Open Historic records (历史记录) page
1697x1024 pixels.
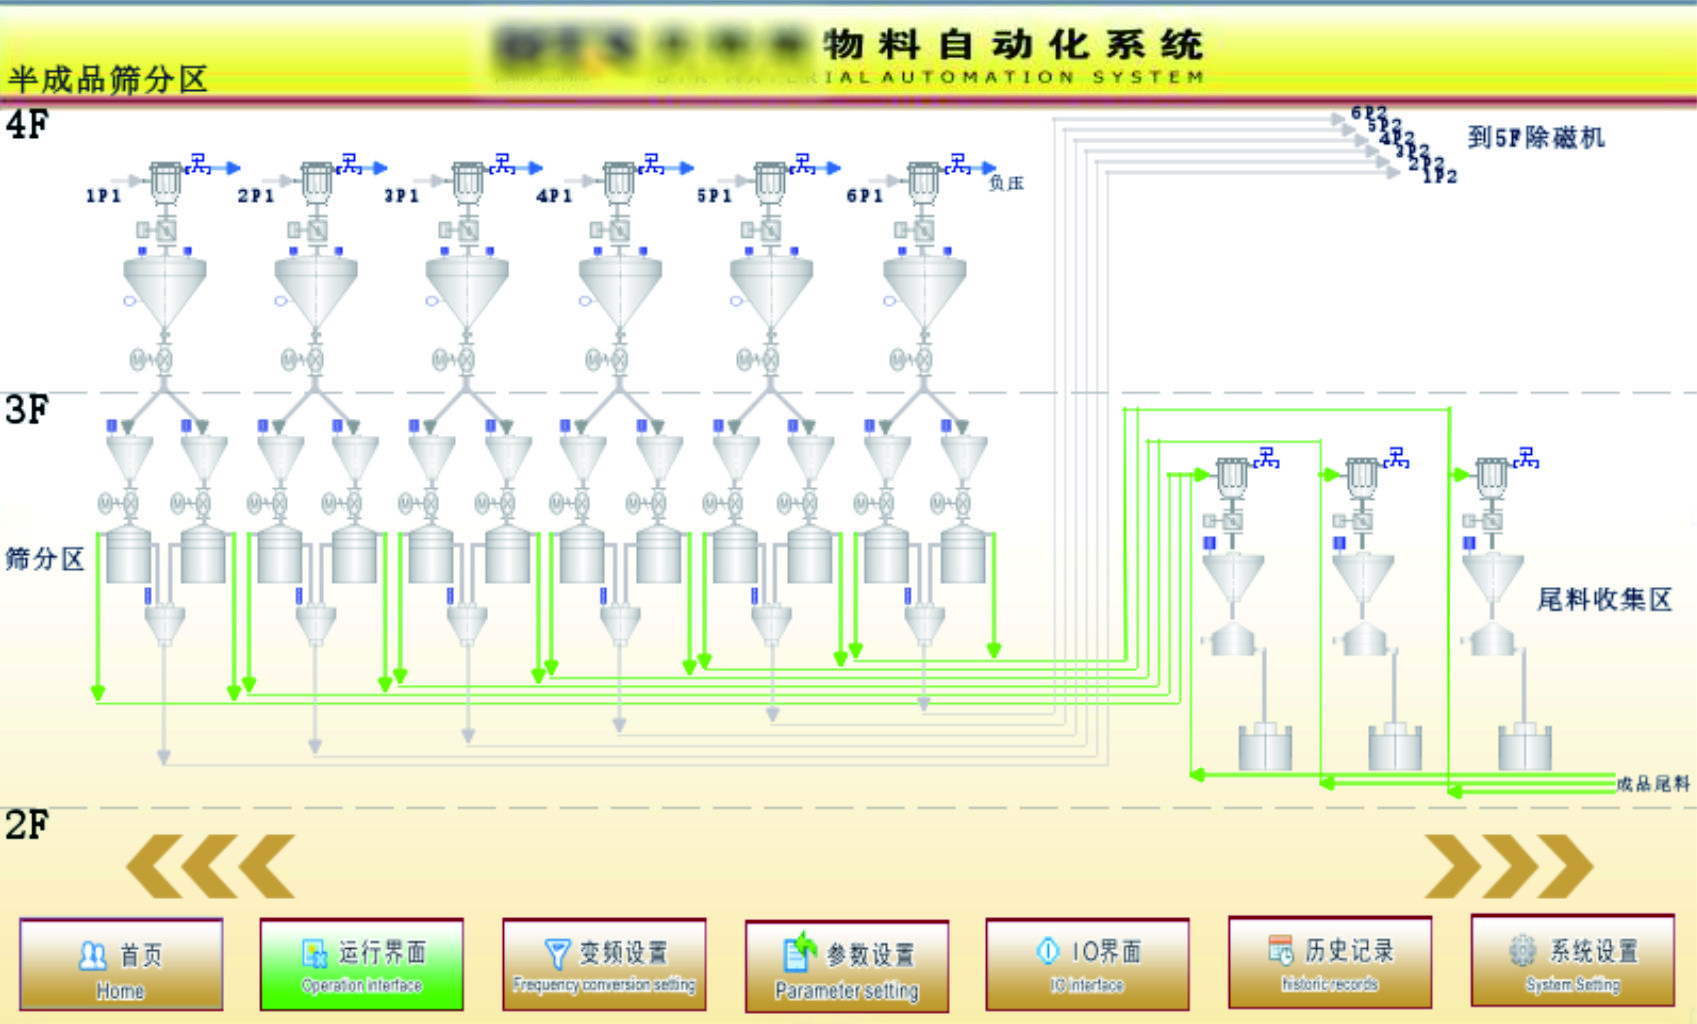pos(1329,964)
